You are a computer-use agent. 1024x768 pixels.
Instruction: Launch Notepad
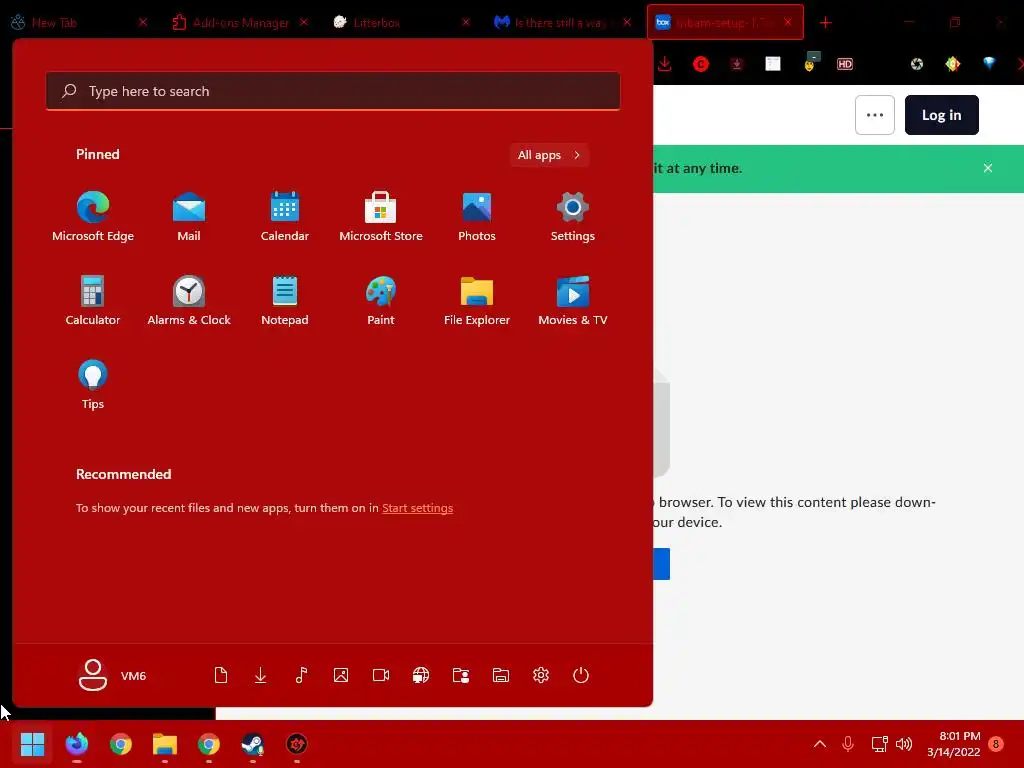[285, 300]
